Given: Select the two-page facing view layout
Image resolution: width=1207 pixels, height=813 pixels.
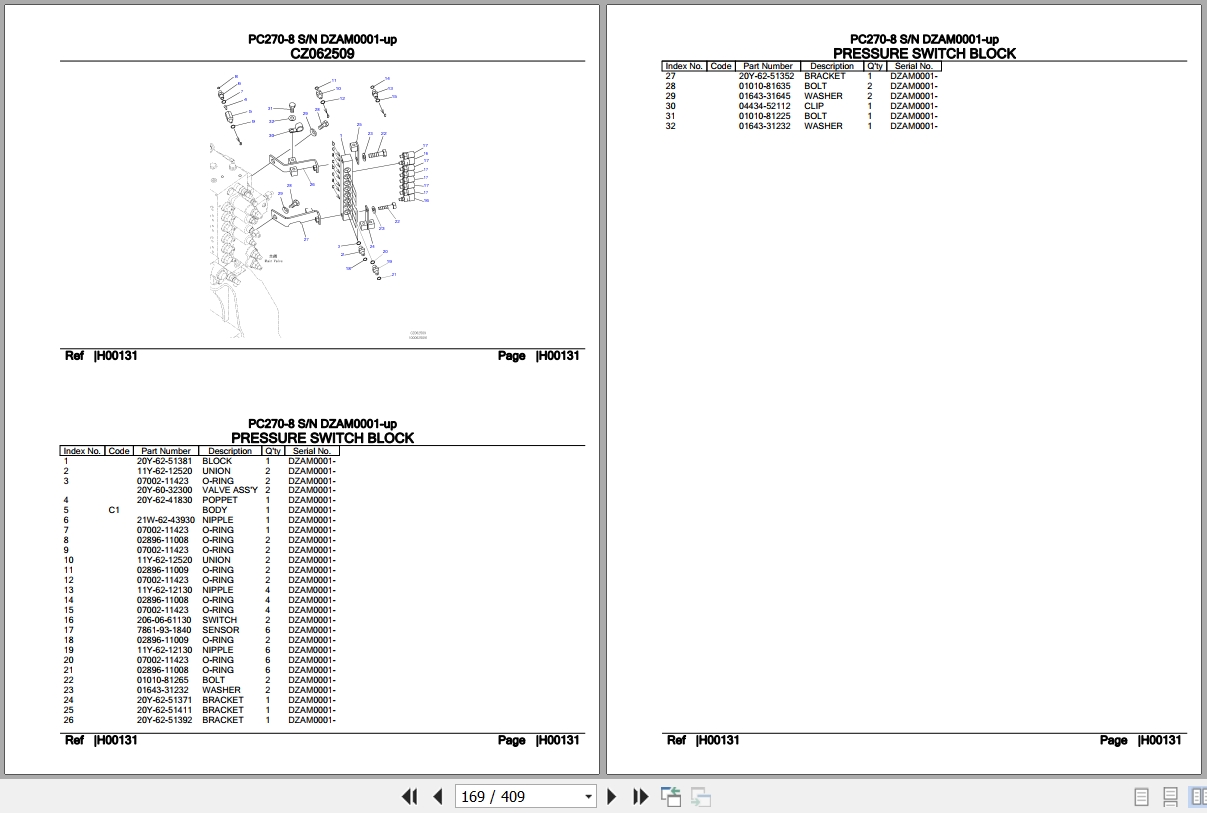Looking at the screenshot, I should tap(1198, 797).
